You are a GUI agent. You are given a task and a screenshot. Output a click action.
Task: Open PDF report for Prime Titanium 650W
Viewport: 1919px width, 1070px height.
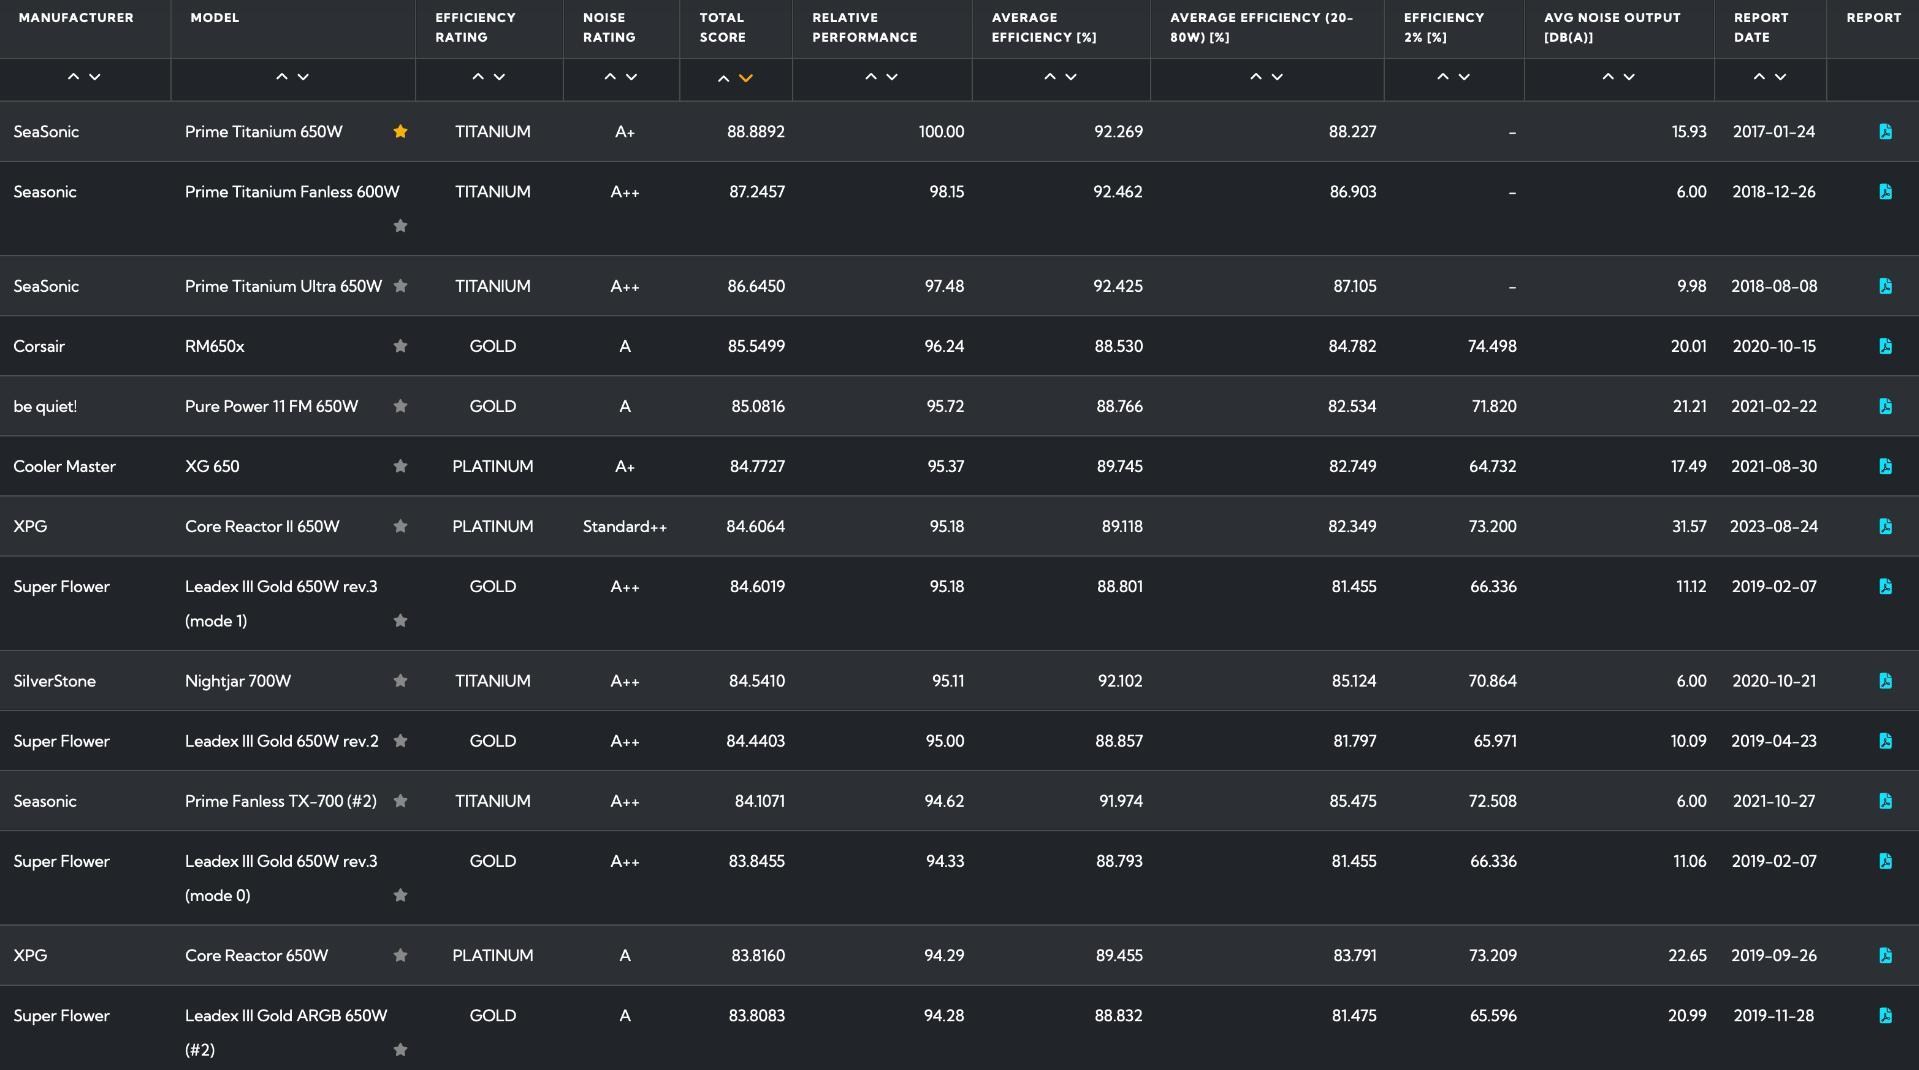tap(1885, 132)
